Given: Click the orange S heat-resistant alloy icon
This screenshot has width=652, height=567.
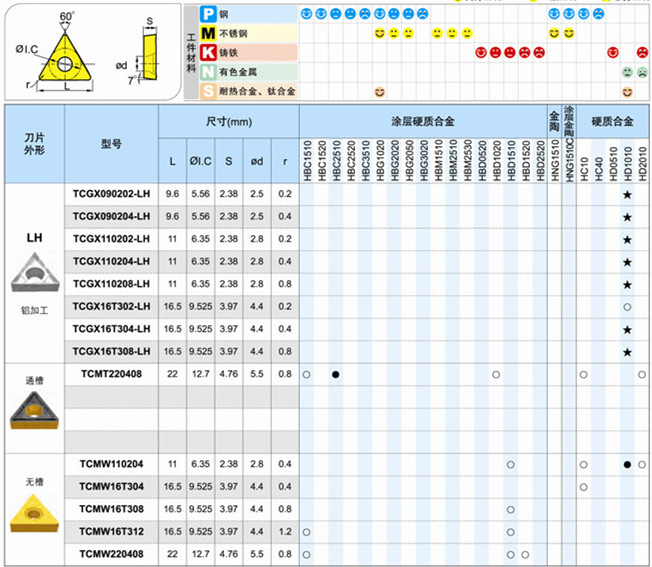Looking at the screenshot, I should click(208, 91).
